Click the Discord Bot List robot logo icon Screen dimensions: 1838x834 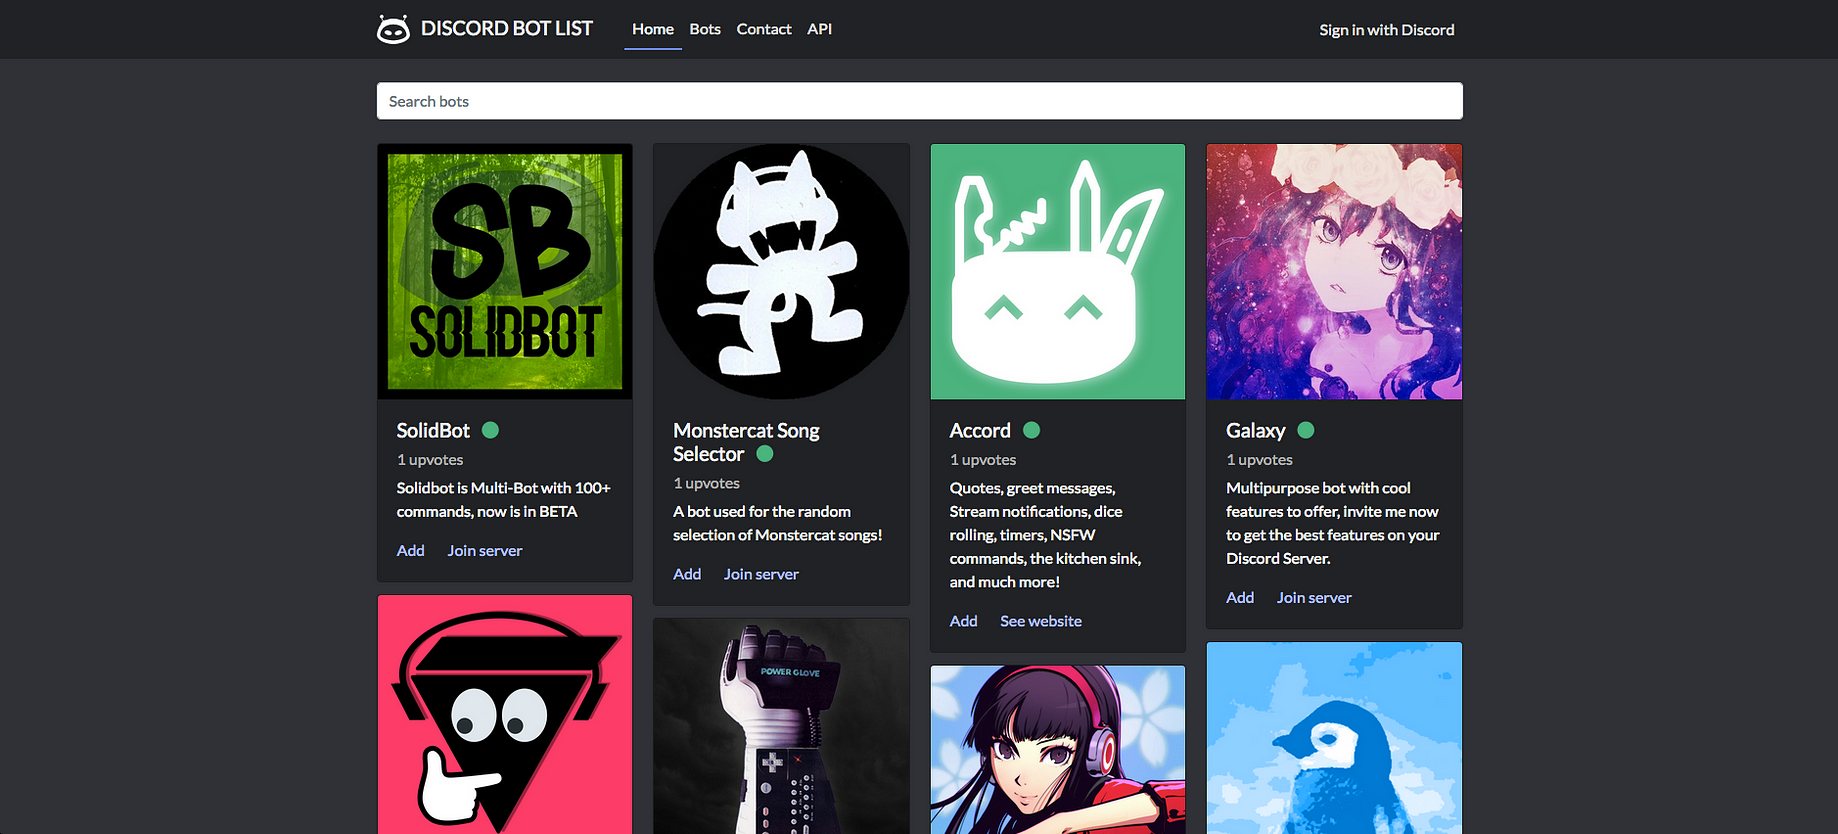[393, 29]
